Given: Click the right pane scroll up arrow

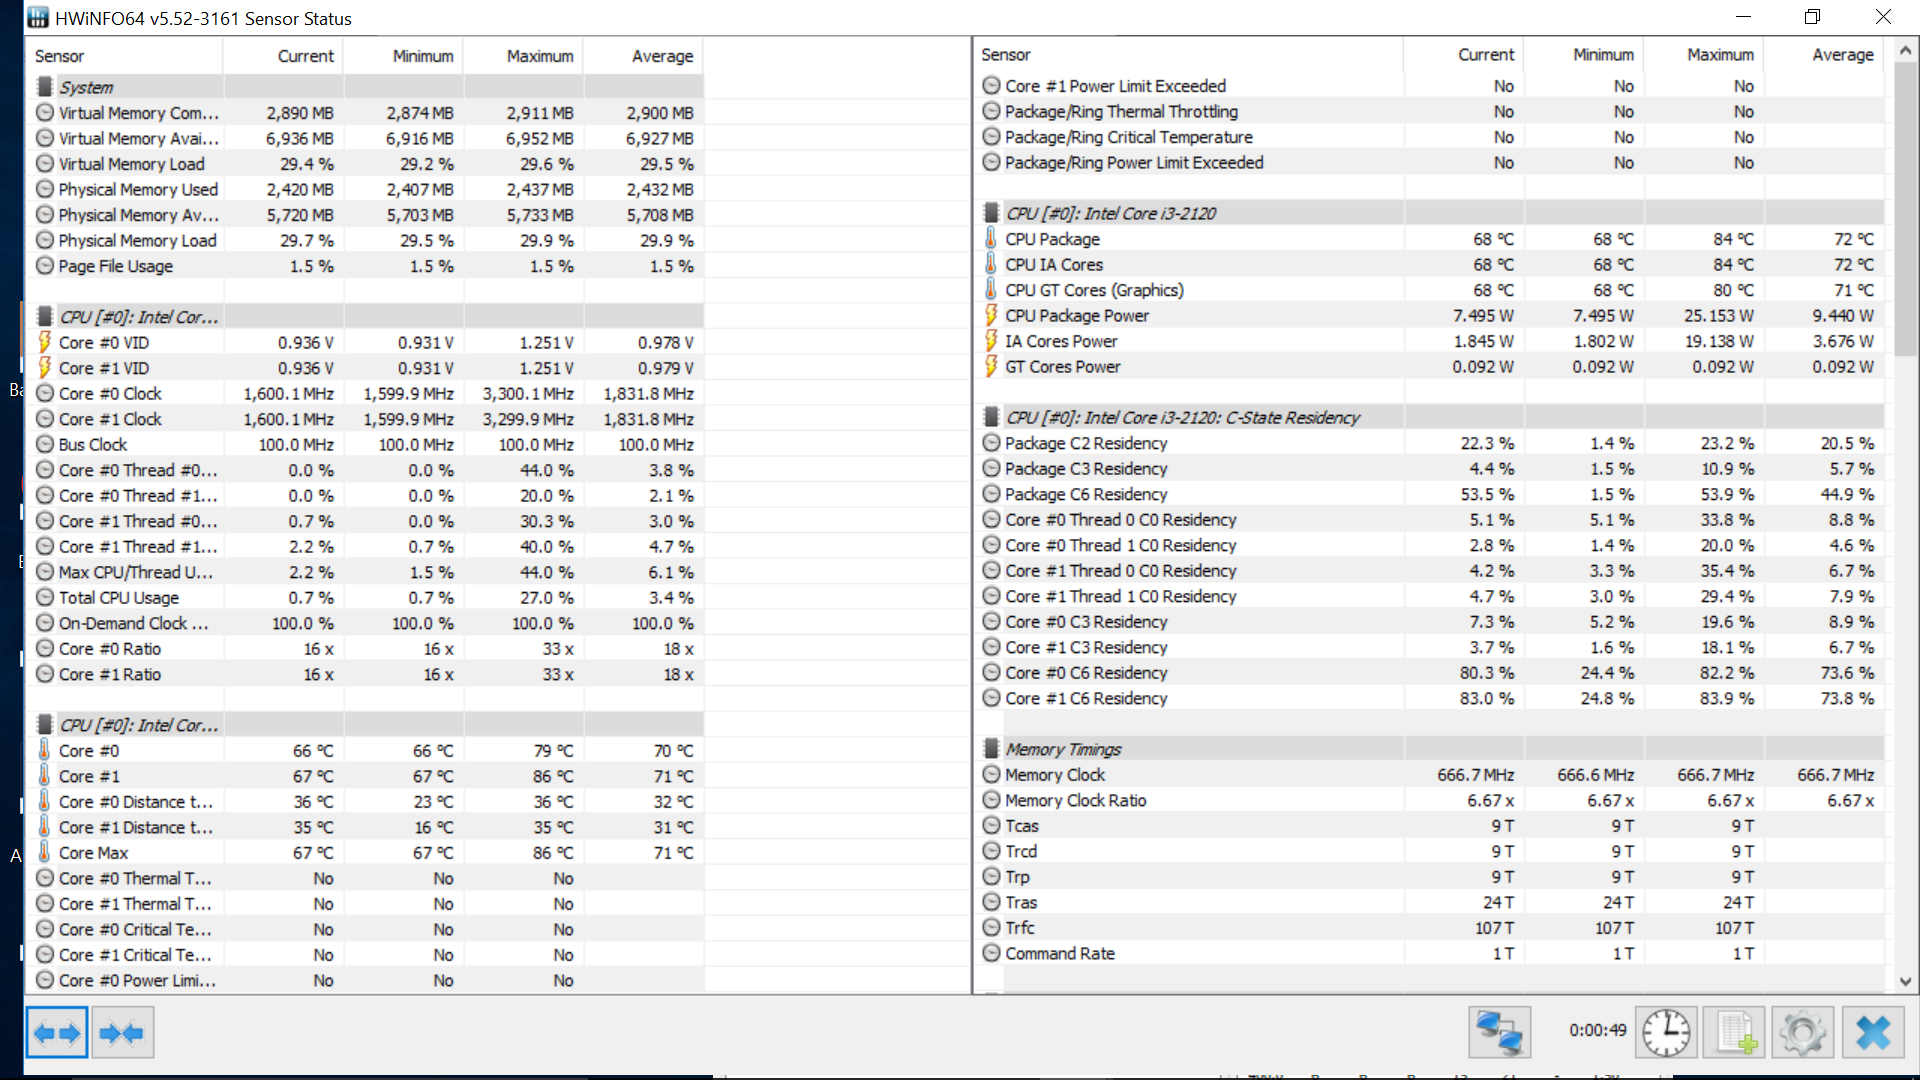Looking at the screenshot, I should coord(1905,50).
